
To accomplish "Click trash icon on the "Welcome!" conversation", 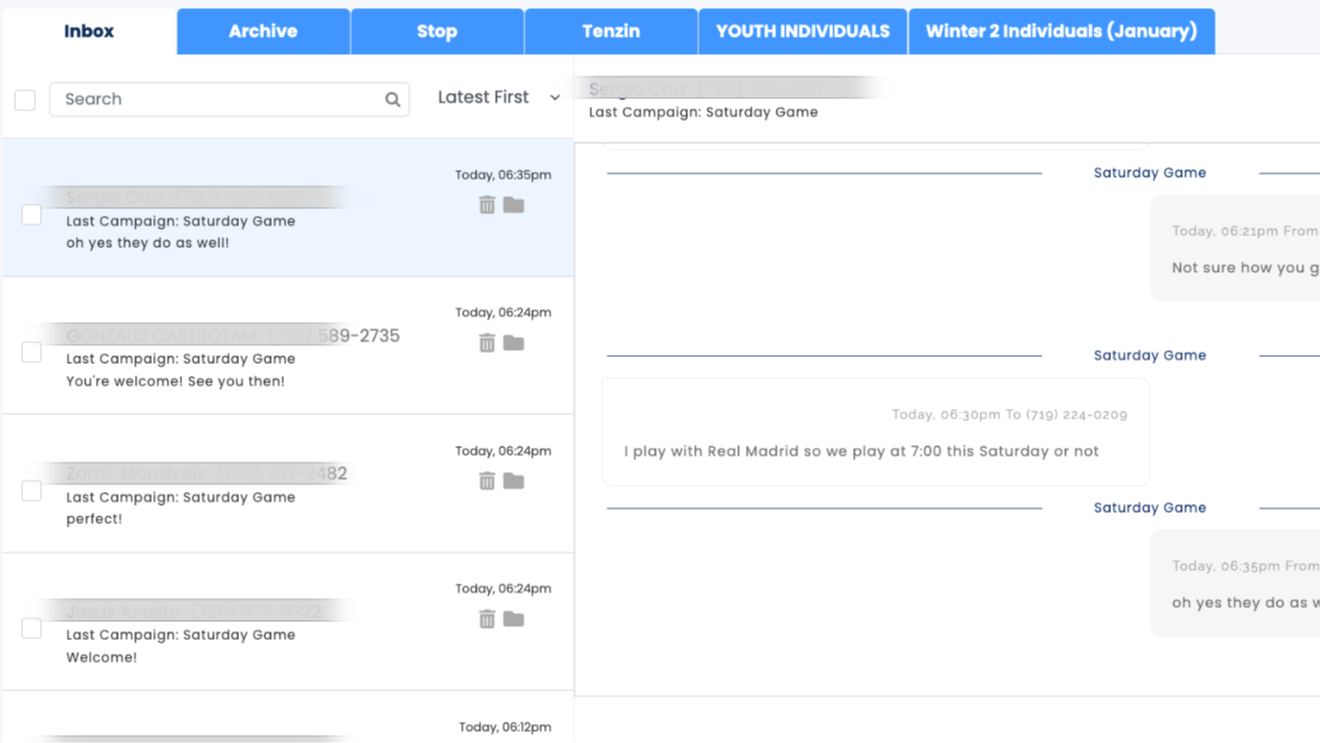I will (487, 619).
